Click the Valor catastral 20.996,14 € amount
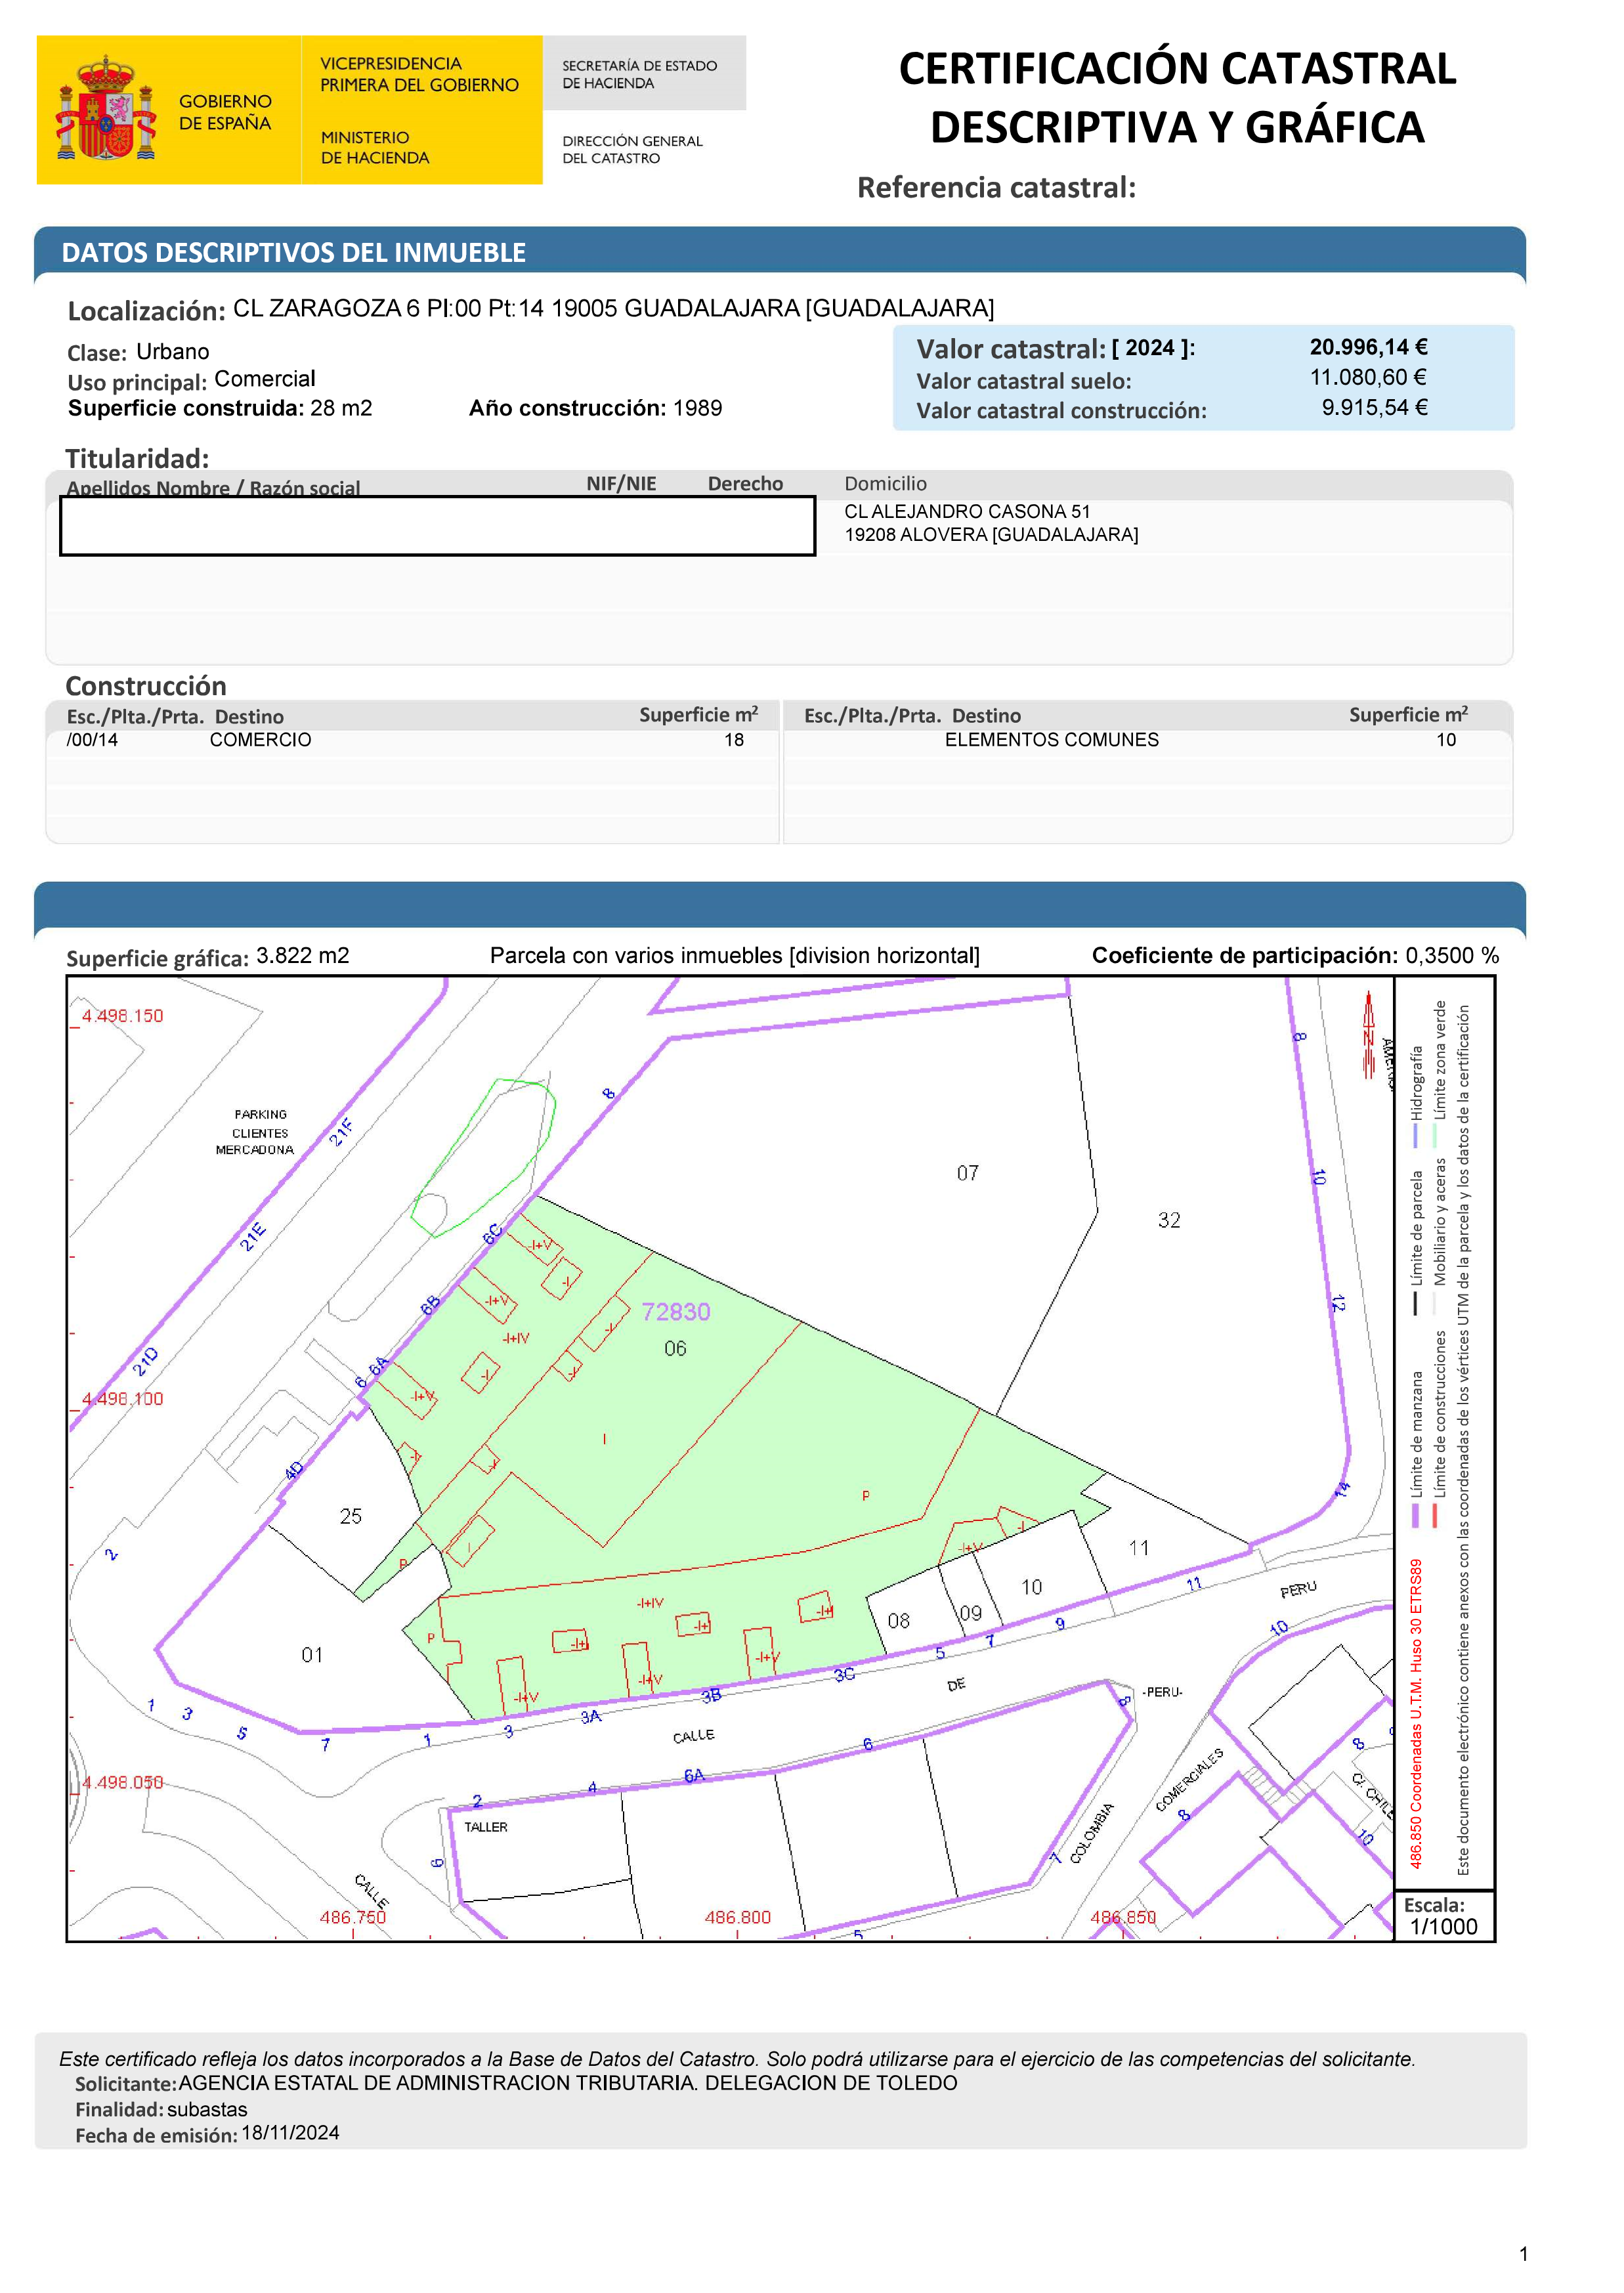The width and height of the screenshot is (1624, 2293). 1368,347
